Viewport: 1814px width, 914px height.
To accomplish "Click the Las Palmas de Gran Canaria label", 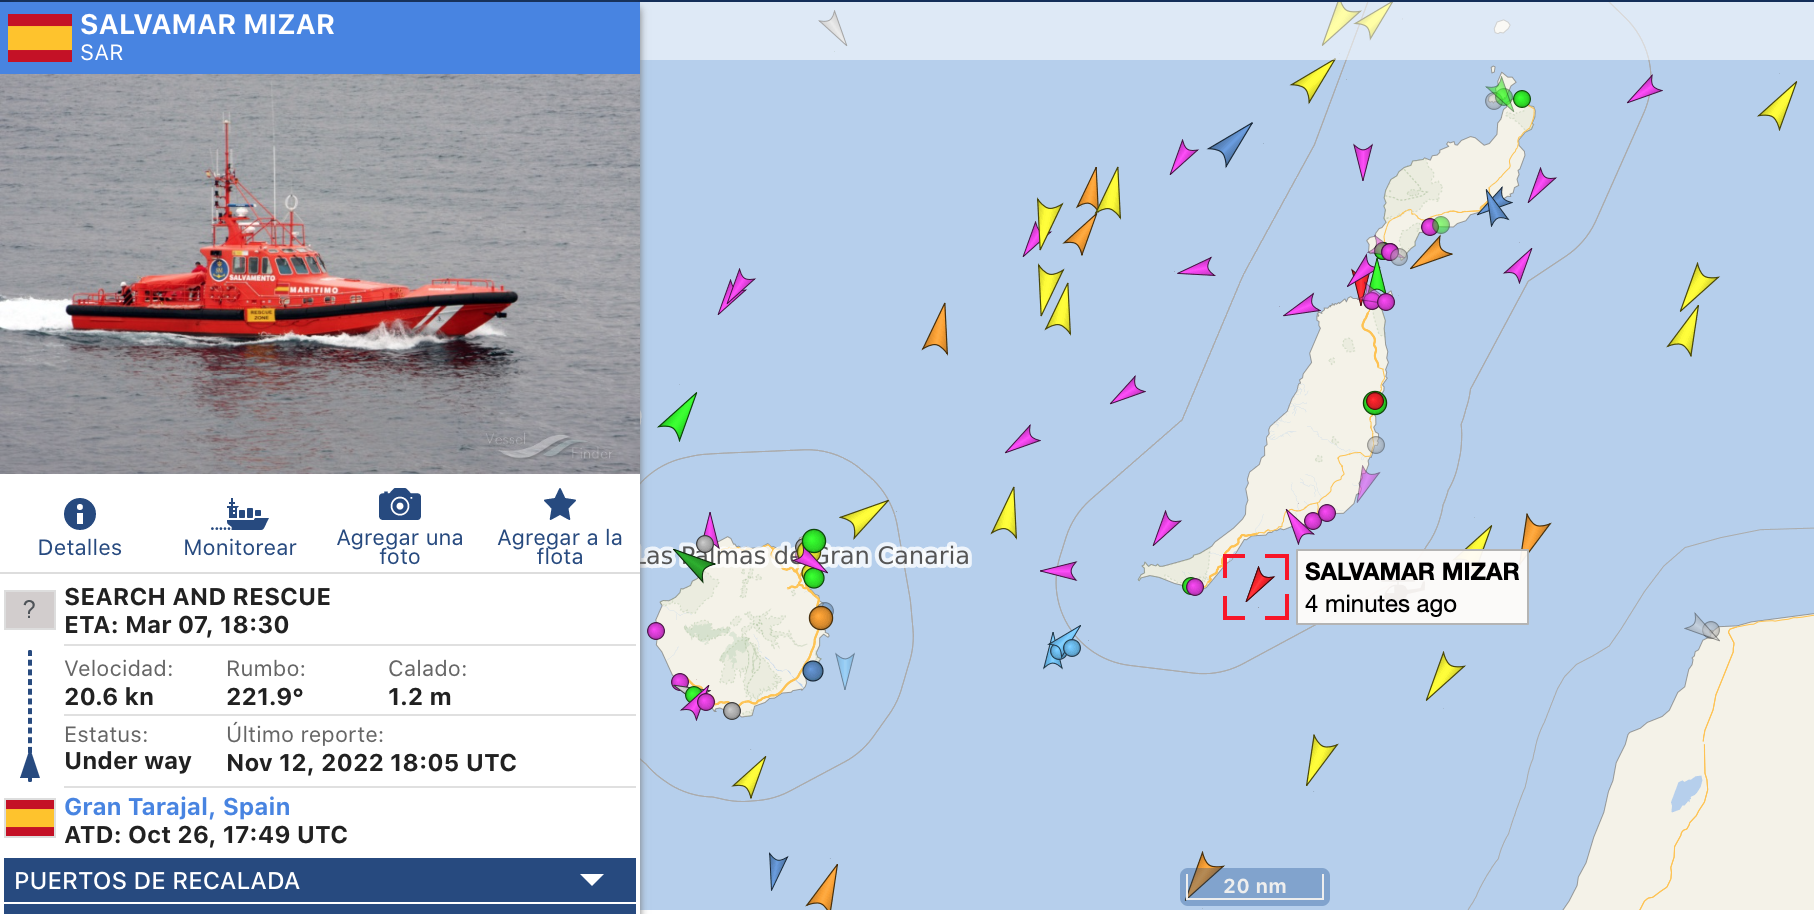I will 805,556.
